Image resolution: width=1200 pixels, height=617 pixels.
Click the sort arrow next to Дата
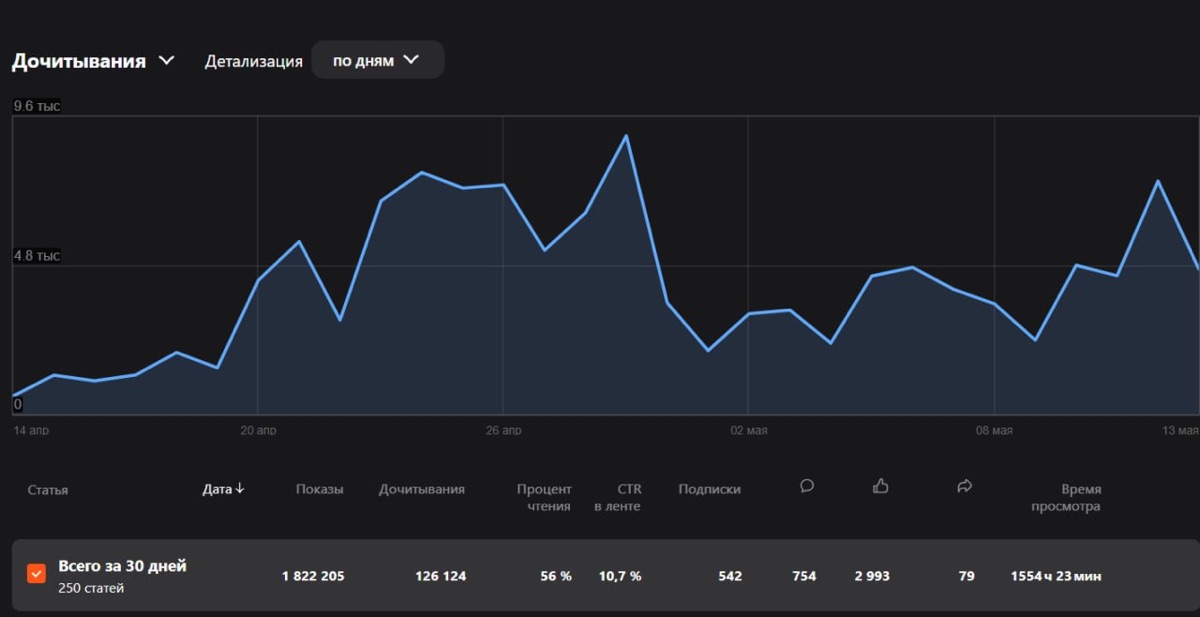click(240, 489)
